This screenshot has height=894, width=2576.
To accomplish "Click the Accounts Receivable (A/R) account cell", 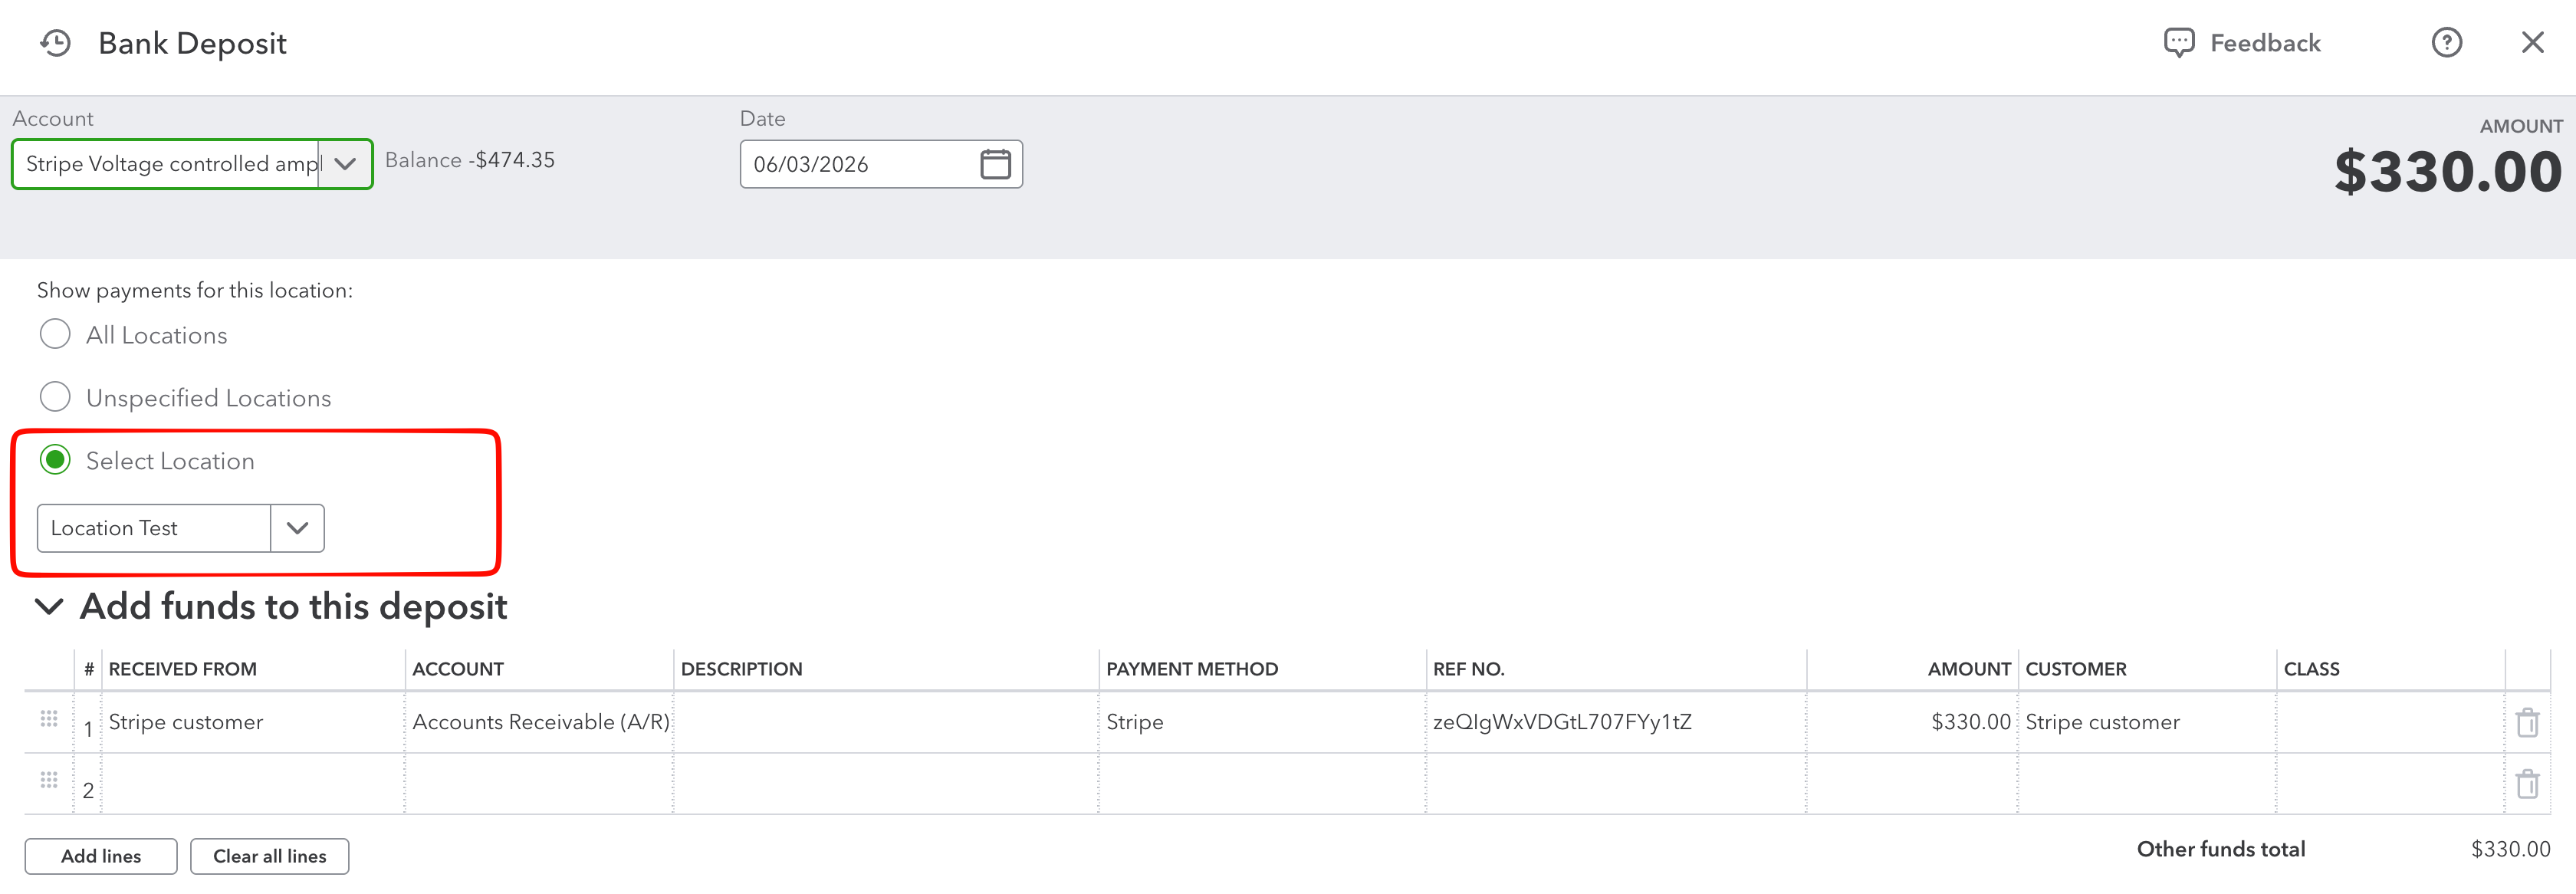I will [540, 722].
